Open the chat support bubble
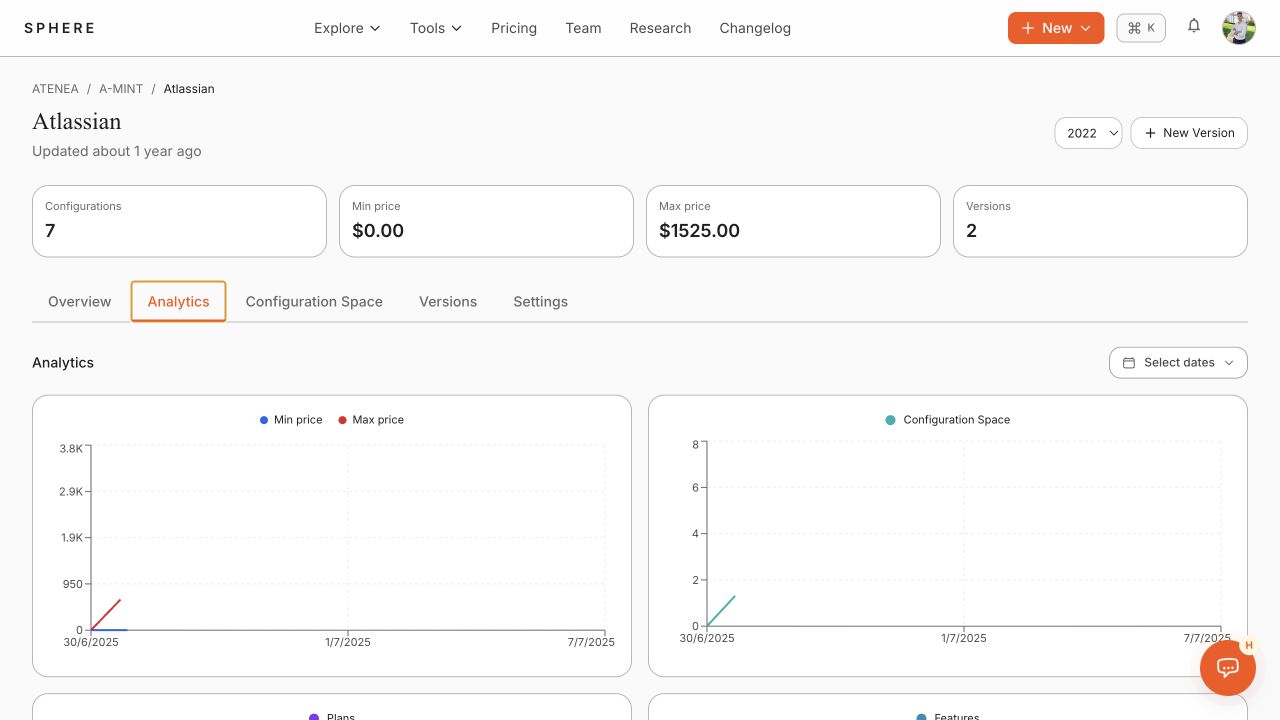1280x720 pixels. (1227, 667)
